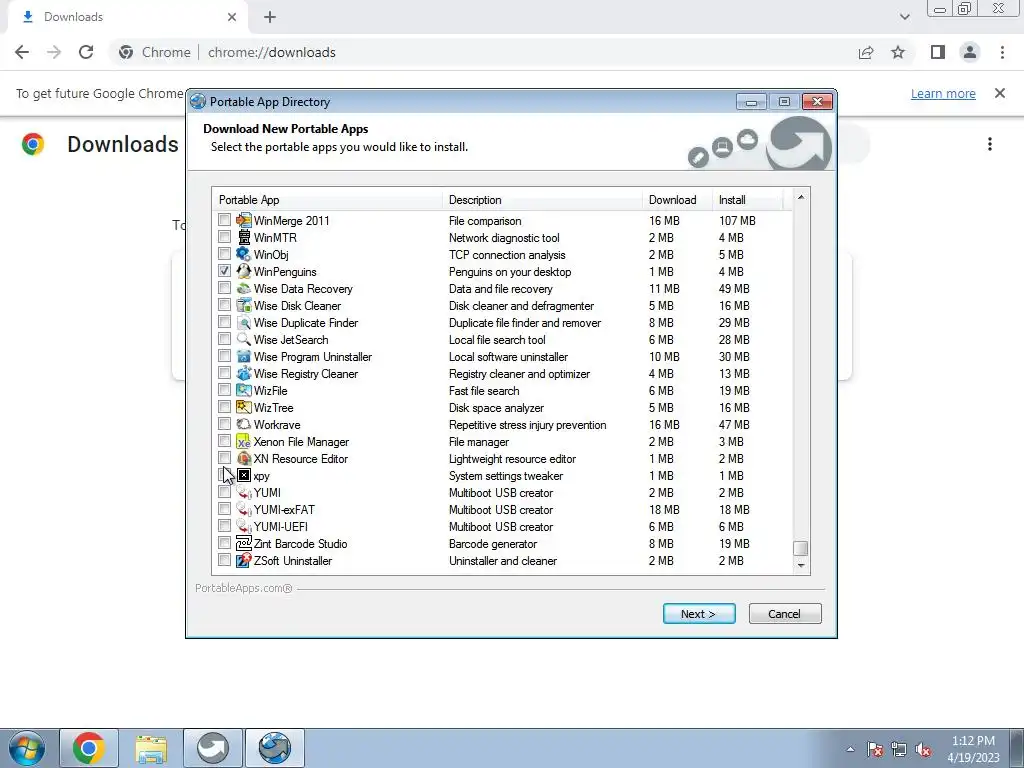This screenshot has height=768, width=1024.
Task: Click the Wise Program Uninstaller icon
Action: 244,356
